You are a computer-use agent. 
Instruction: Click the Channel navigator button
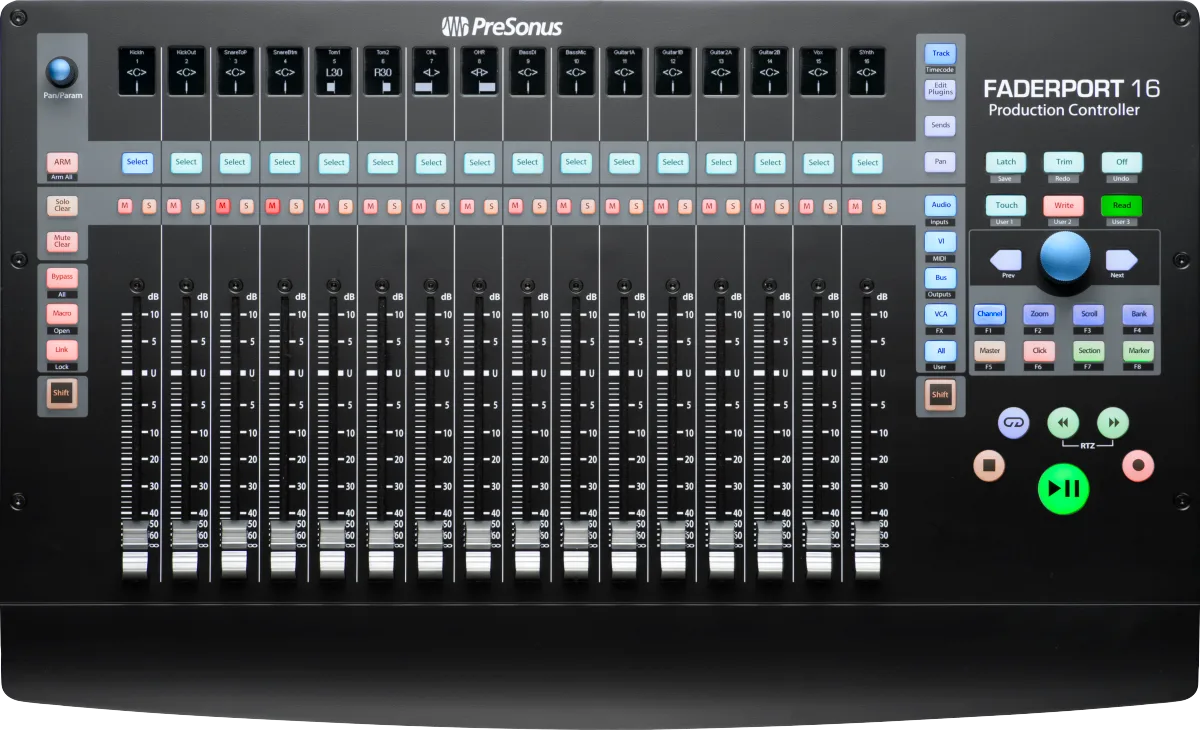990,314
